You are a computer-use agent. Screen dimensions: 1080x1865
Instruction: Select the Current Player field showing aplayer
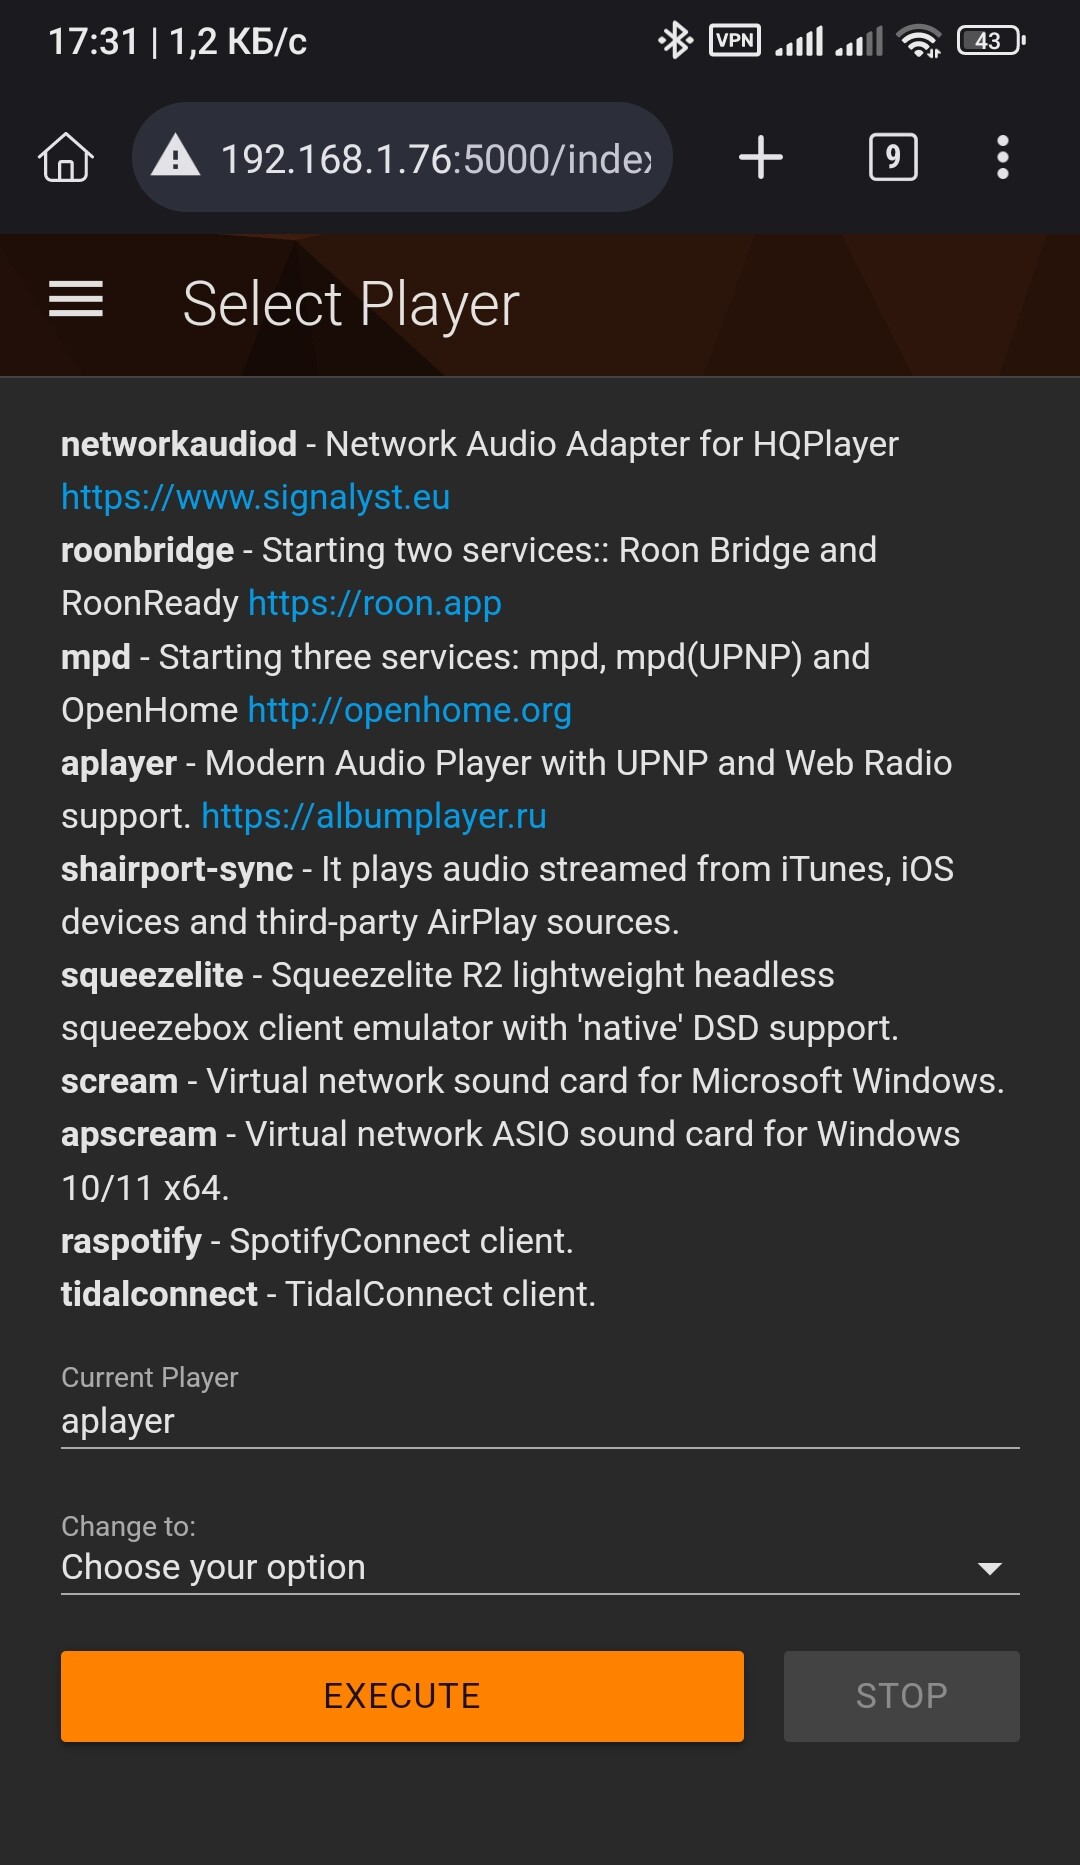(x=540, y=1421)
